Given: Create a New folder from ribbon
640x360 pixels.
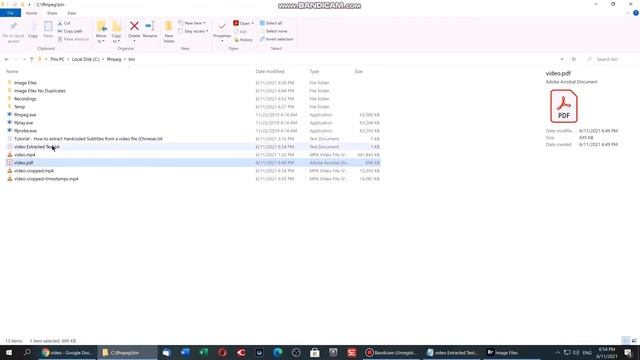Looking at the screenshot, I should pyautogui.click(x=169, y=32).
